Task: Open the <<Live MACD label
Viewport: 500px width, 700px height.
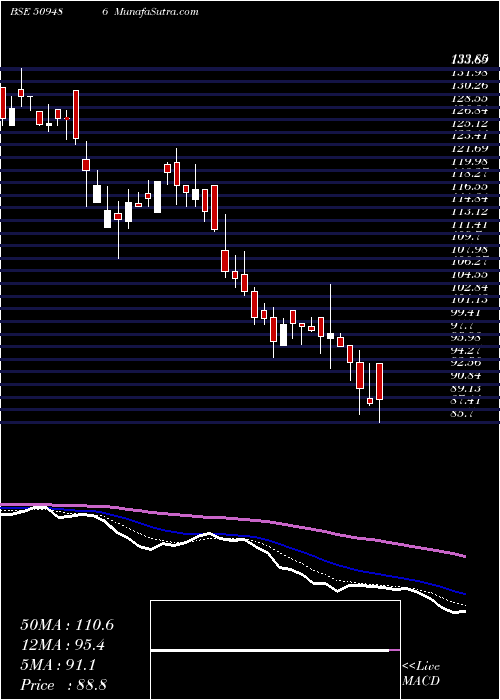Action: click(421, 674)
